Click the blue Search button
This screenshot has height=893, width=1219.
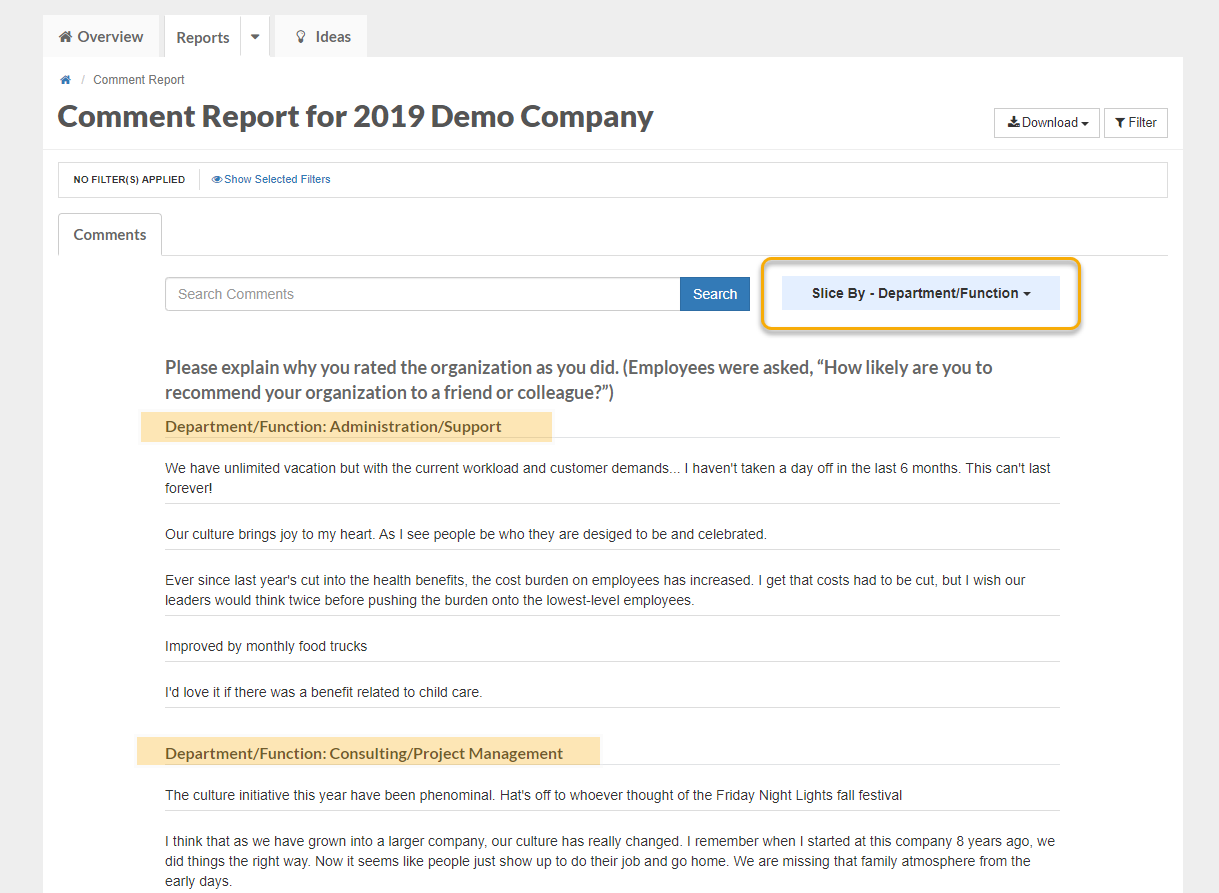pyautogui.click(x=715, y=294)
